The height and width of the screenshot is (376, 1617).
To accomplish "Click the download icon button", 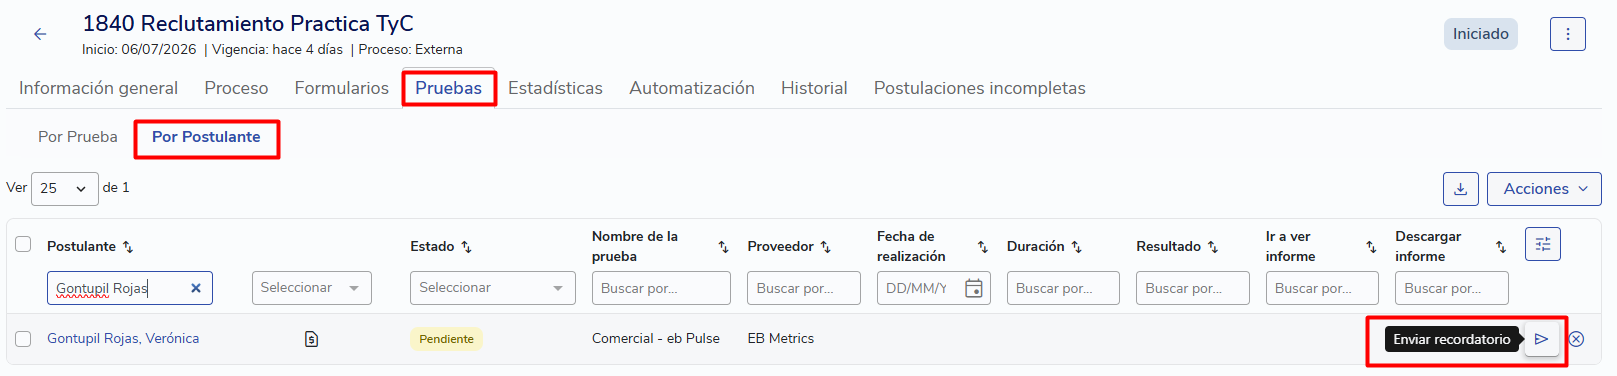I will (1460, 189).
